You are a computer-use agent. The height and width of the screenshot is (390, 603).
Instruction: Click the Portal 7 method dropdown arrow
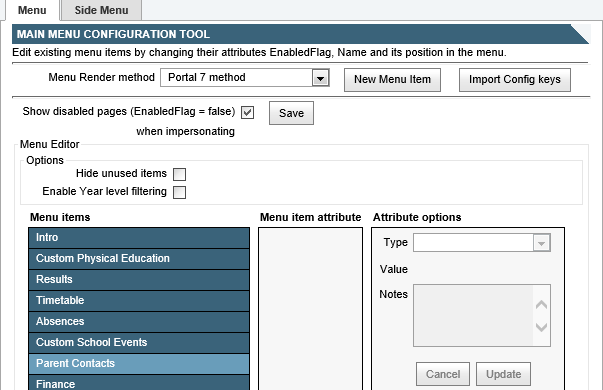(320, 78)
